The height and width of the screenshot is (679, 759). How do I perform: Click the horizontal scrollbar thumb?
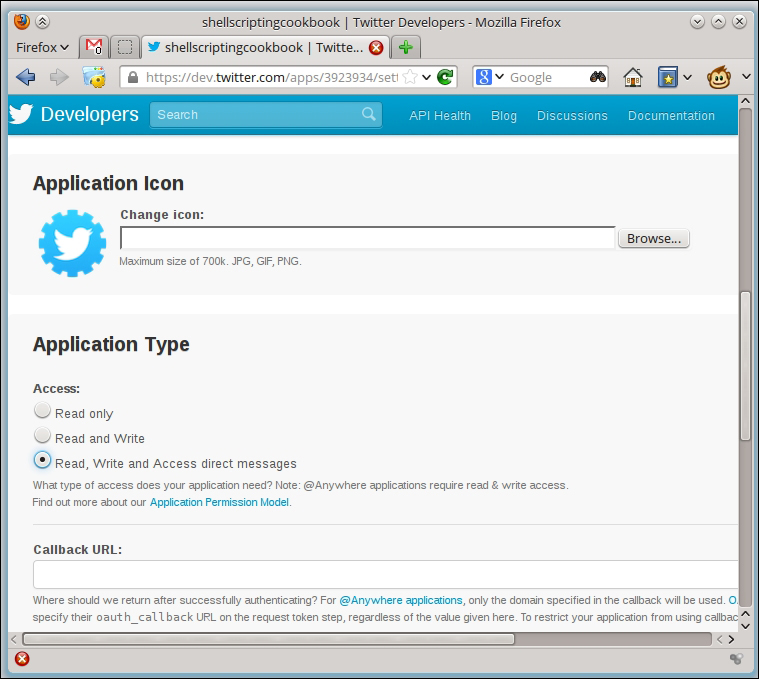tap(268, 639)
